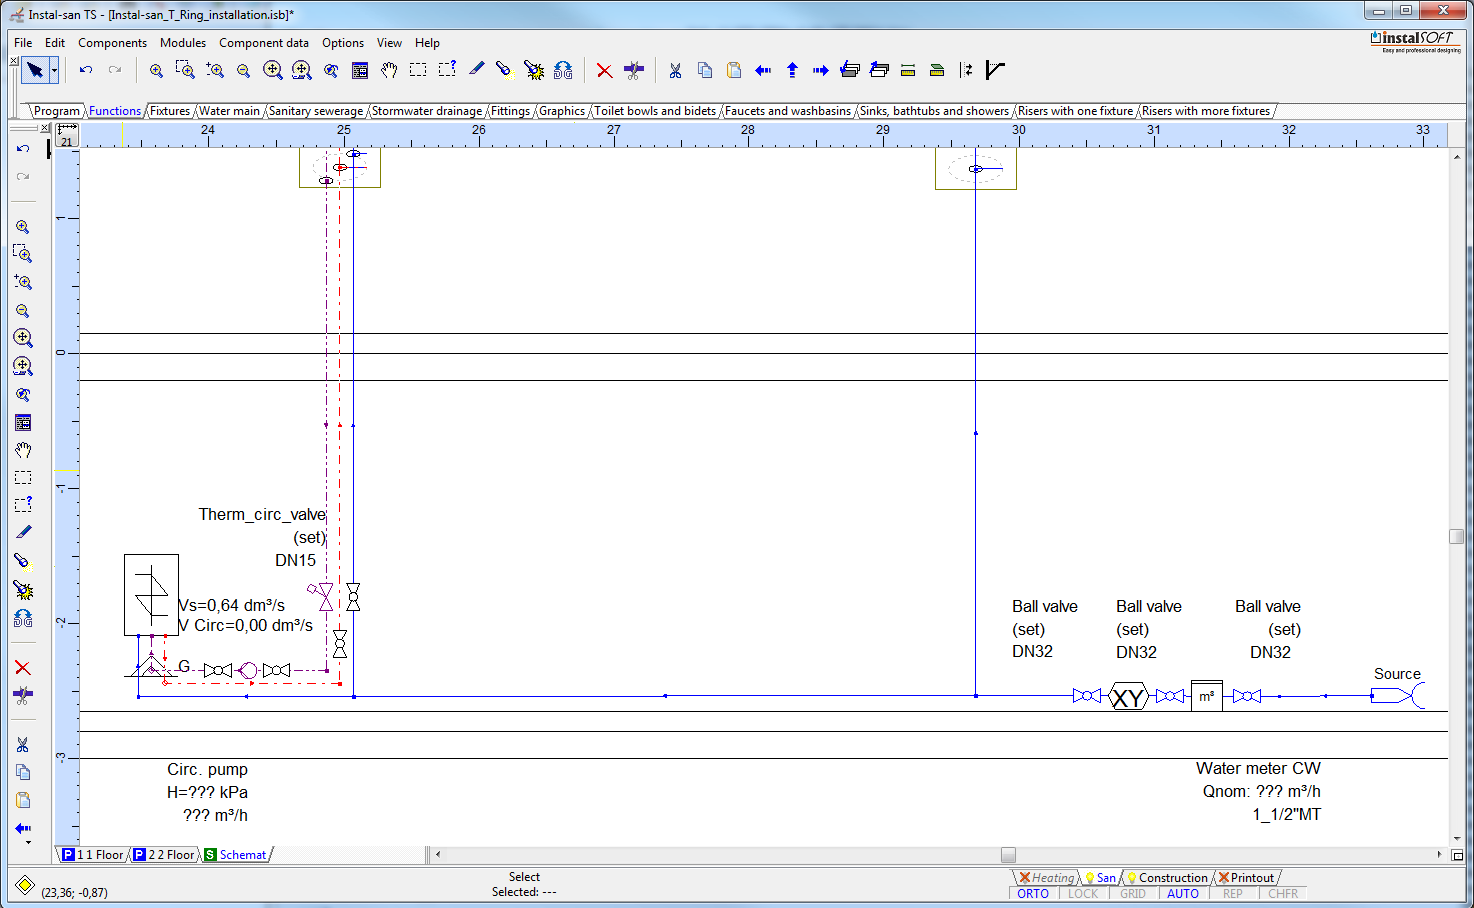Screen dimensions: 1474x908
Task: Select Zoom window tool in top toolbar
Action: (185, 70)
